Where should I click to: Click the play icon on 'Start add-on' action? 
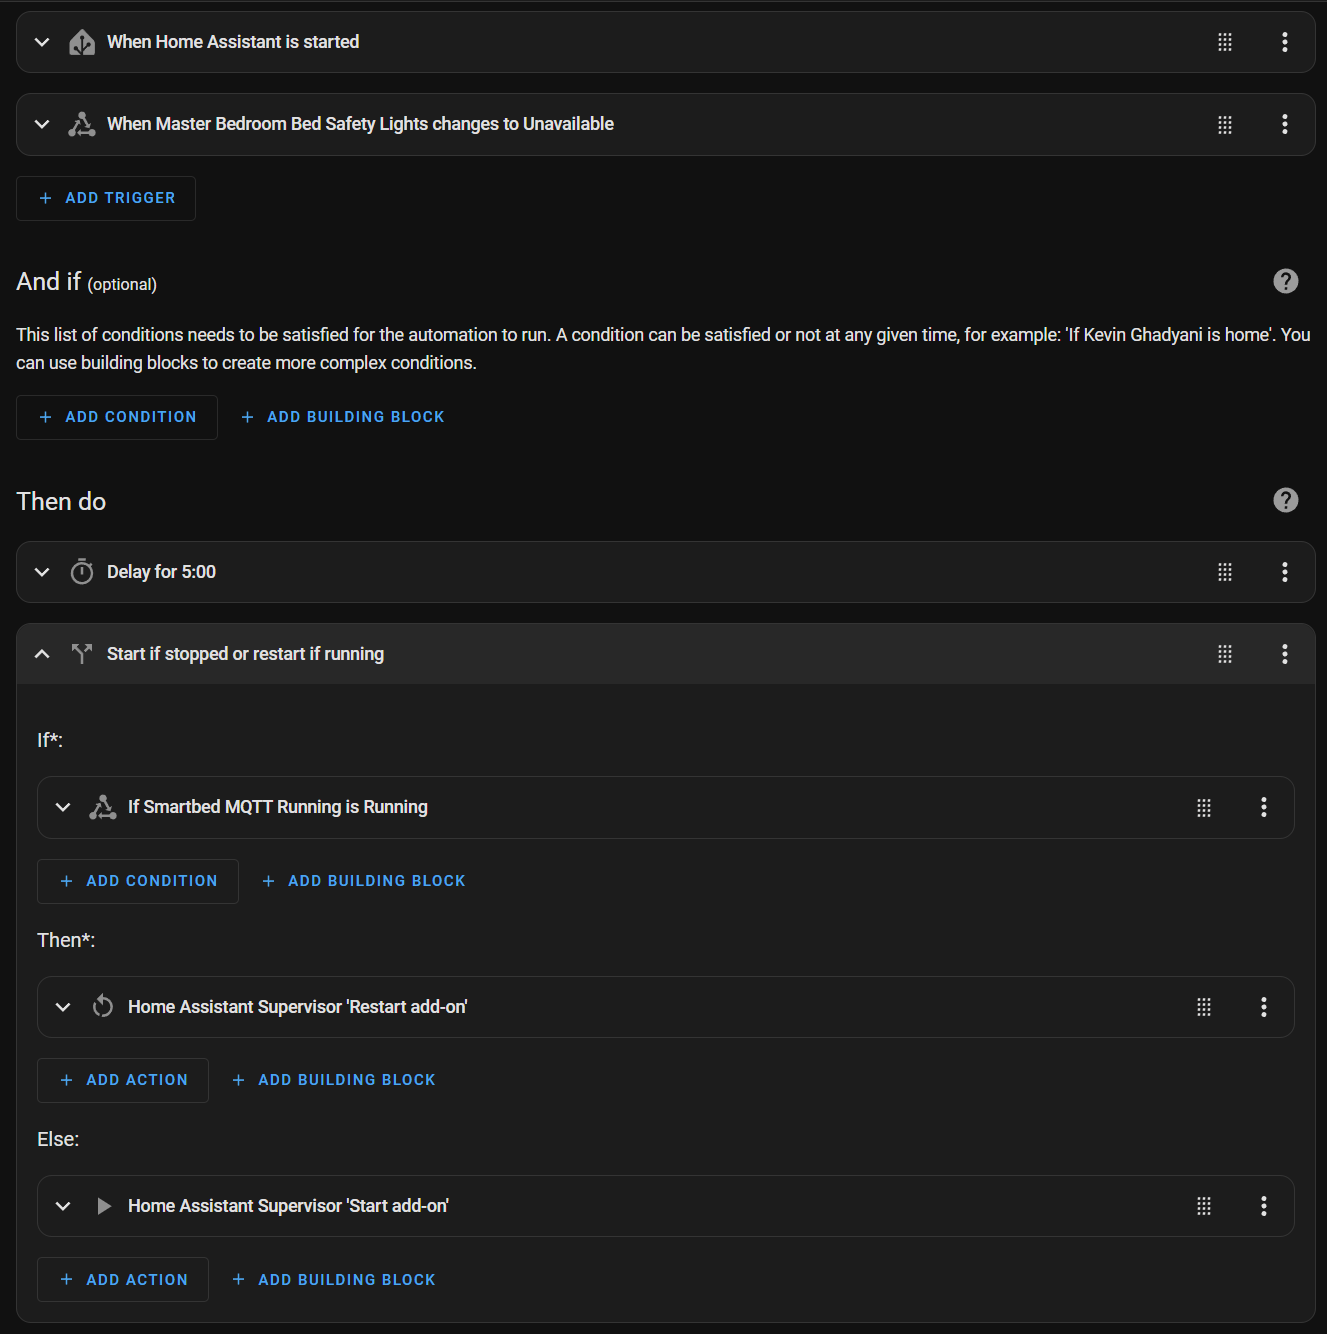point(103,1206)
